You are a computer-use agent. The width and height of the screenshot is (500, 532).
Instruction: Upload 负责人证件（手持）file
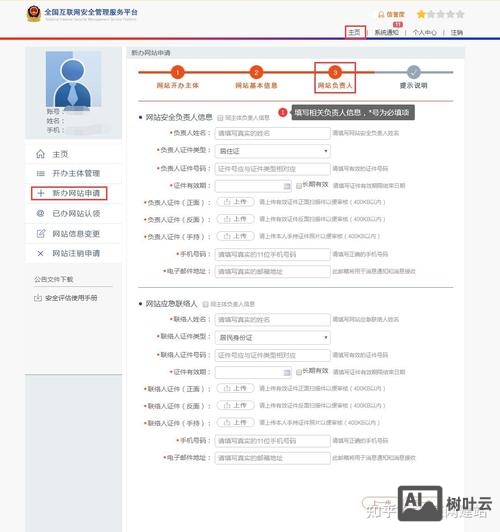click(x=235, y=236)
